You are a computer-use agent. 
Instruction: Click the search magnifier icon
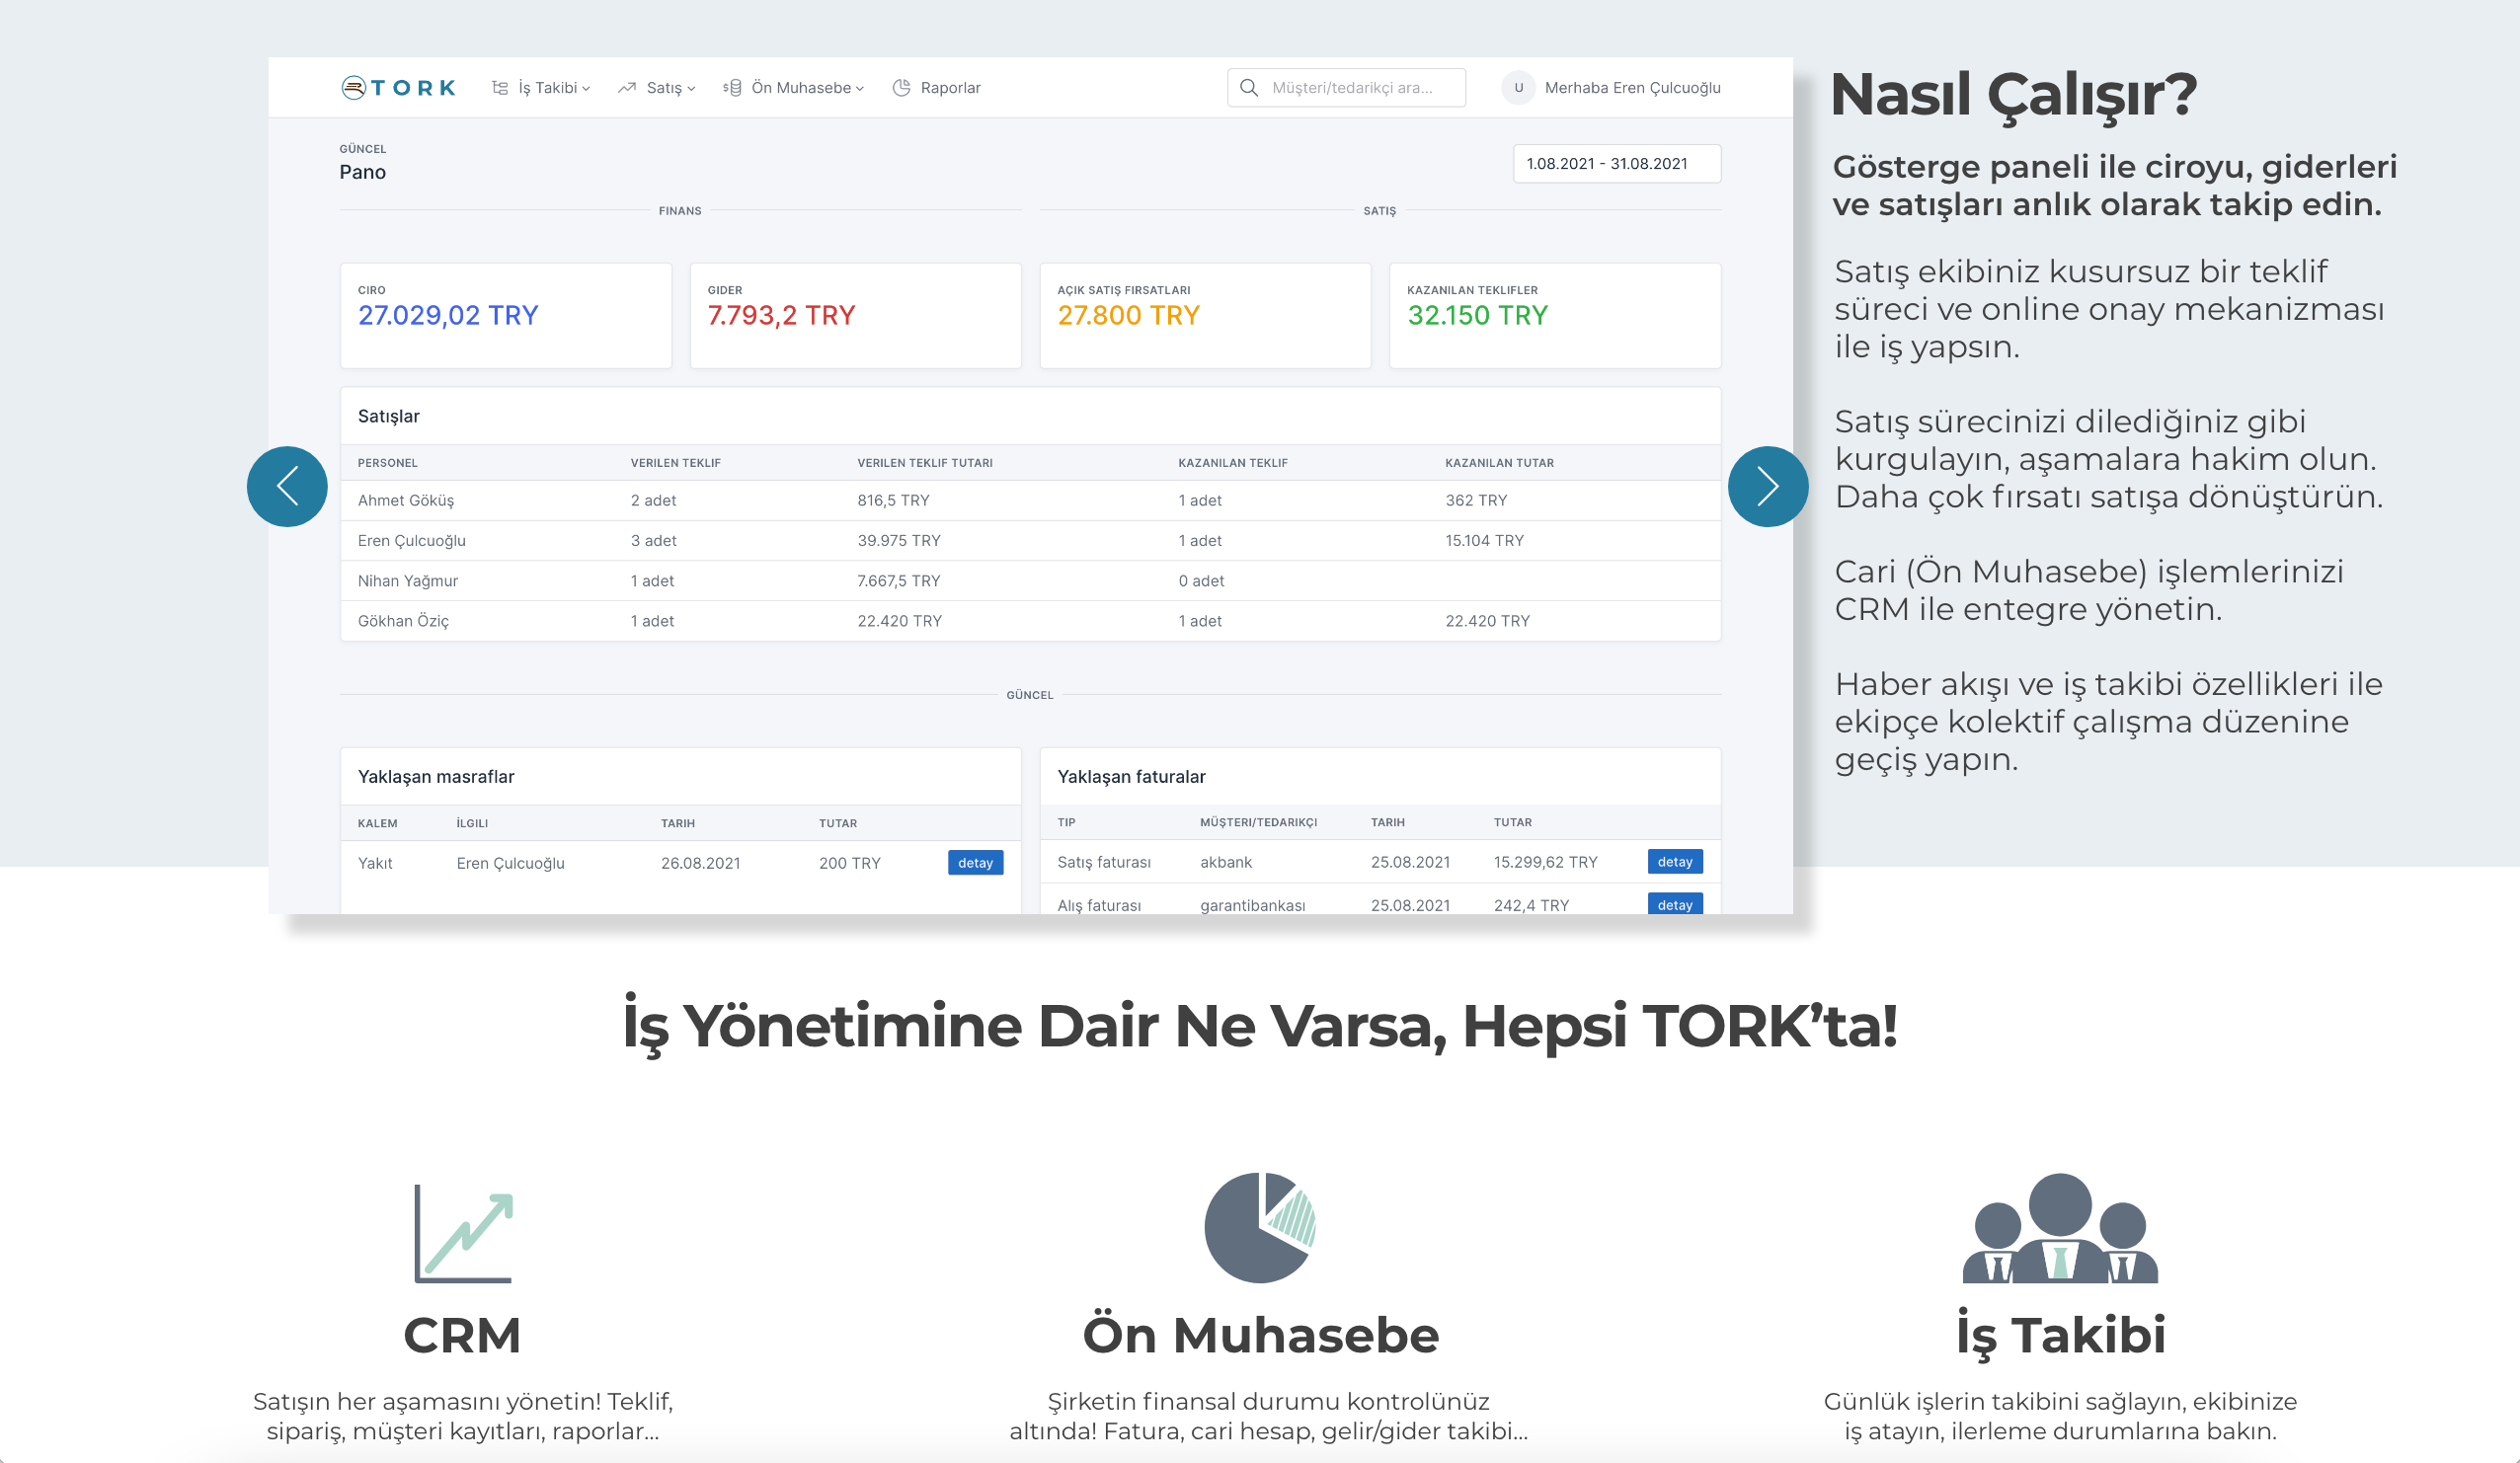[1249, 88]
